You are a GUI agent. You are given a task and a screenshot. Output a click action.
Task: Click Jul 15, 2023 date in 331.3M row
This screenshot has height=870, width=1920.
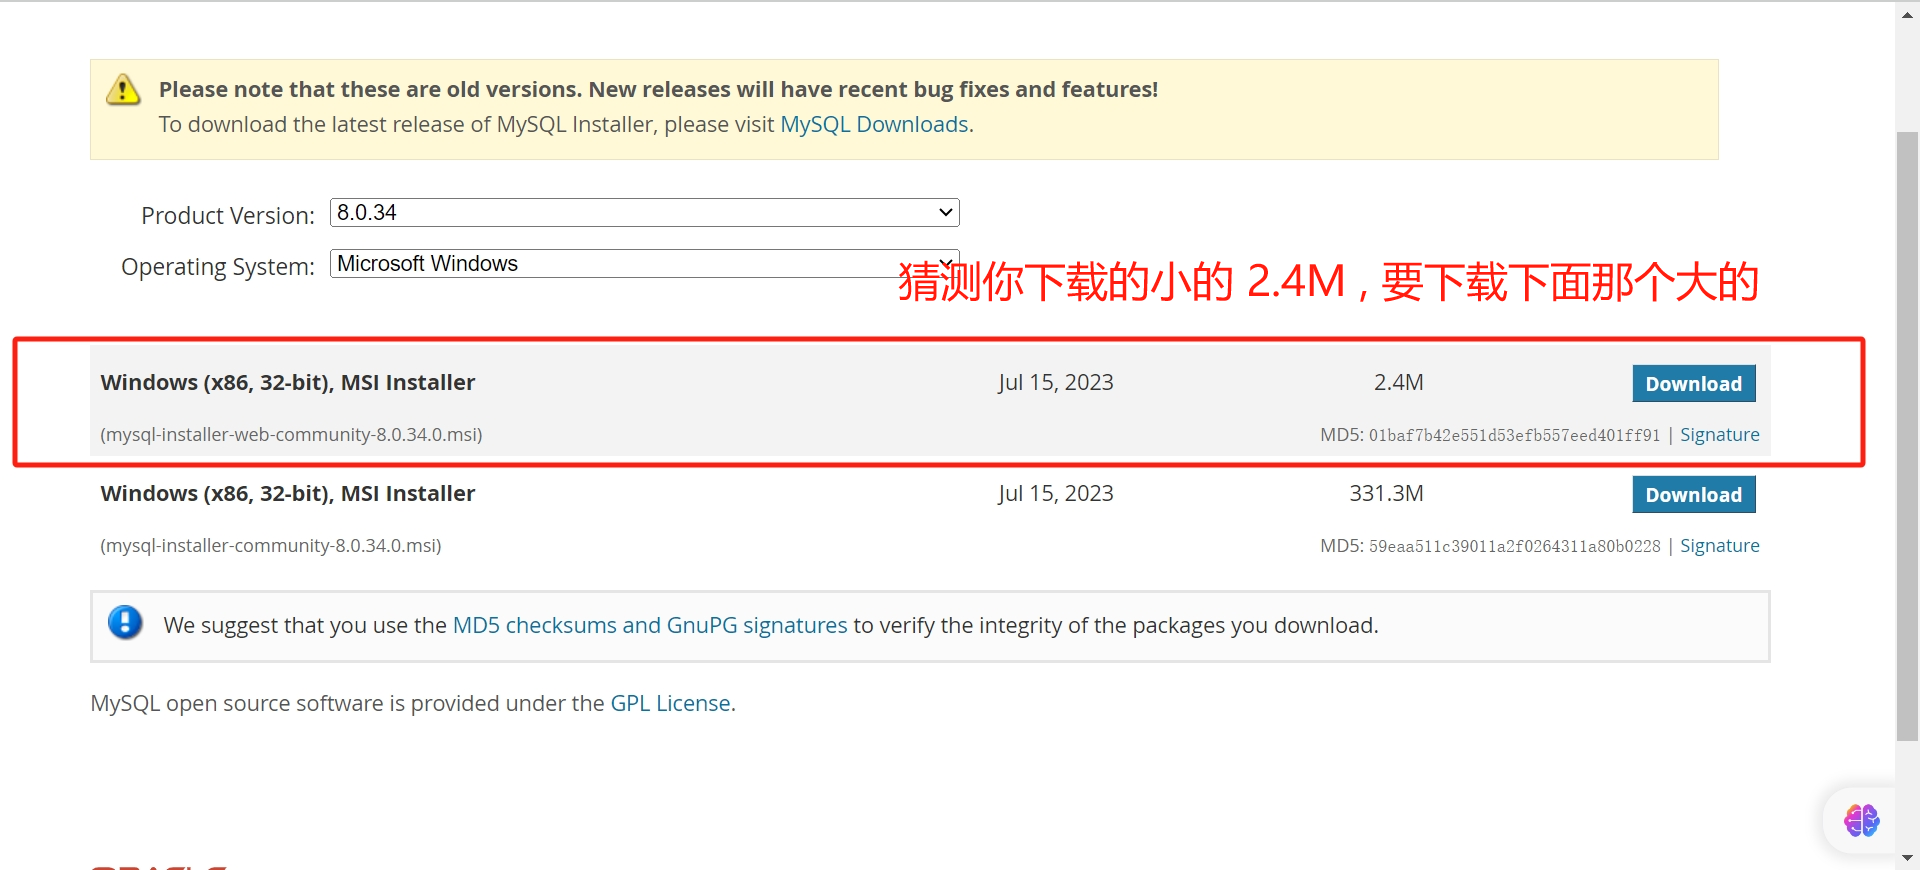[x=1055, y=494]
